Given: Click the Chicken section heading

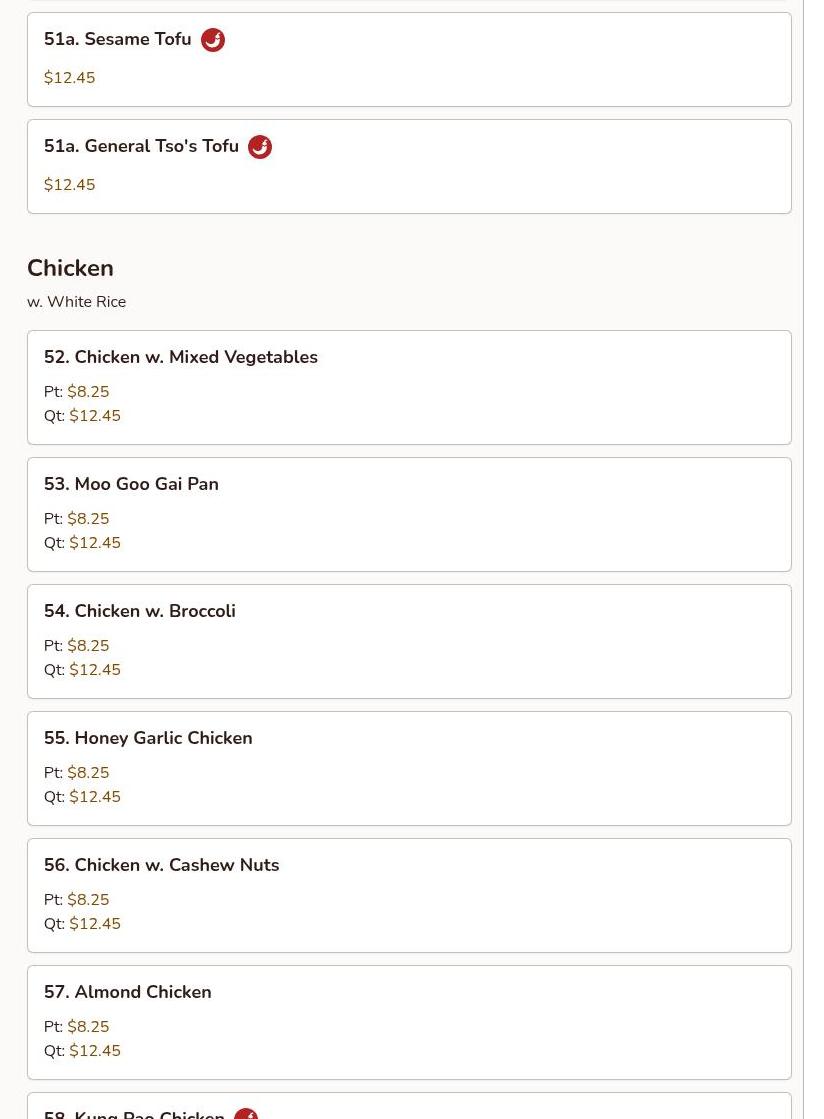Looking at the screenshot, I should [x=70, y=268].
